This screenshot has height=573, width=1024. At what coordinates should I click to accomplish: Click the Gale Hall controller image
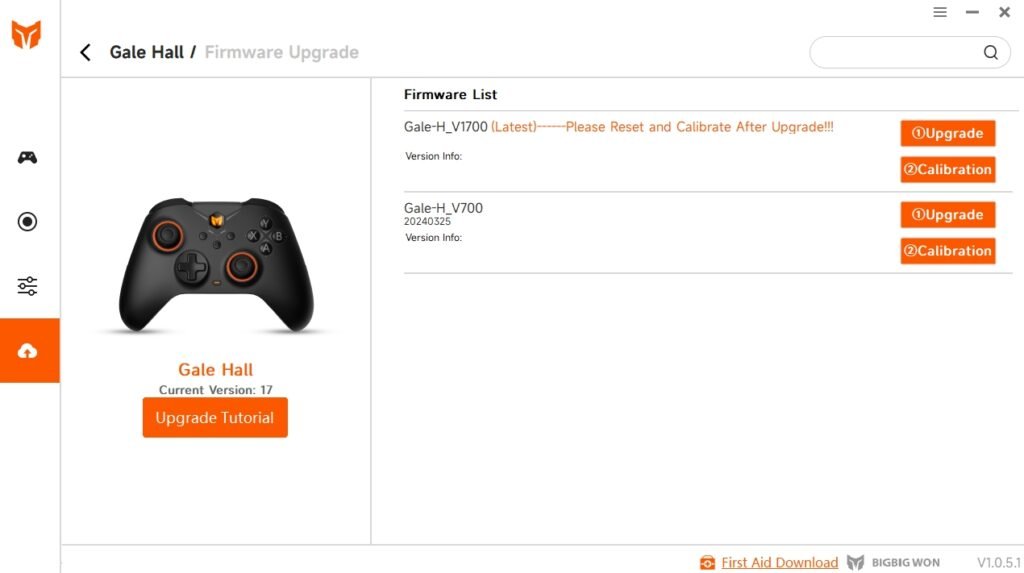point(216,265)
